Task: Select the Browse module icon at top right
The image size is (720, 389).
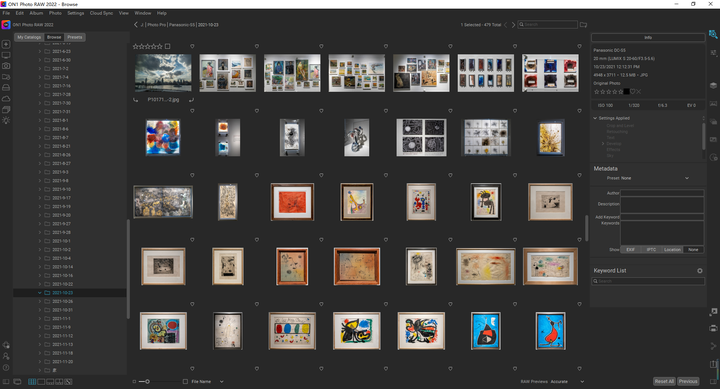Action: [713, 34]
